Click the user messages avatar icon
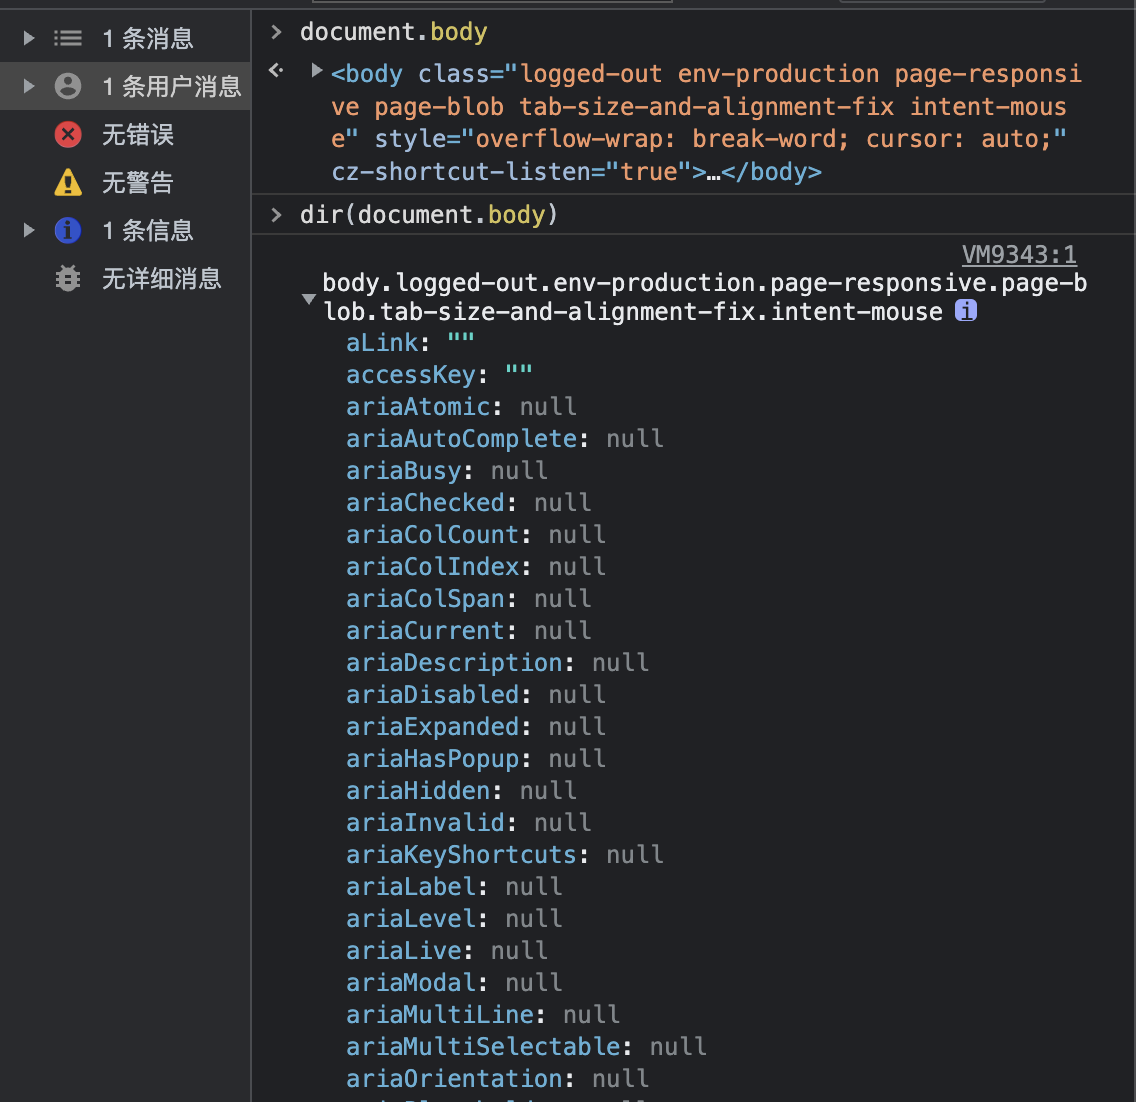The image size is (1136, 1102). click(68, 86)
